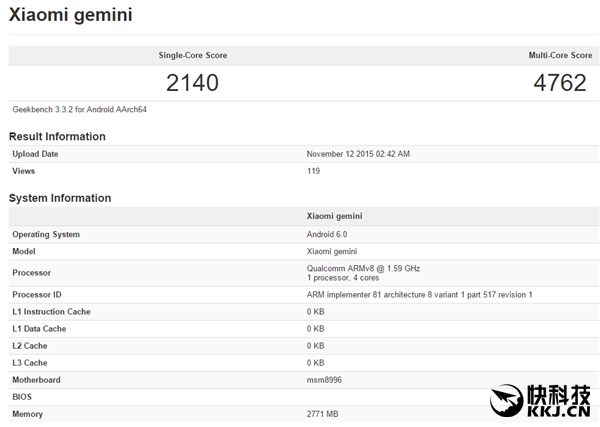
Task: Select '0 KB' in L1 Instruction Cache row
Action: 315,312
